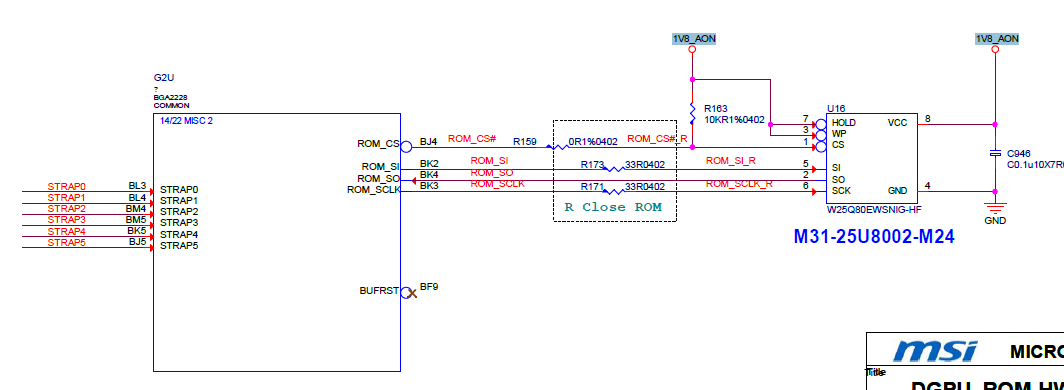Image resolution: width=1064 pixels, height=390 pixels.
Task: Click the ROM_CS#_R net label
Action: point(658,139)
